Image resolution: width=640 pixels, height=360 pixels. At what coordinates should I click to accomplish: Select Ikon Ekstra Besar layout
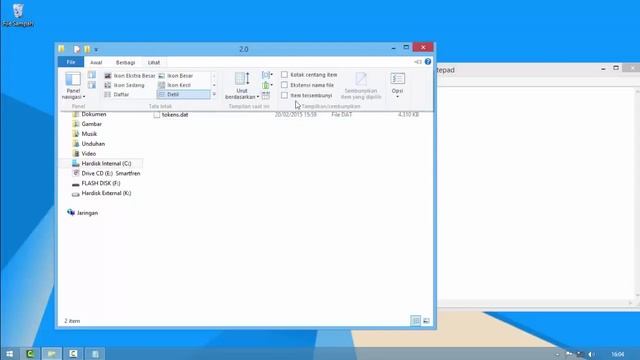pos(129,76)
